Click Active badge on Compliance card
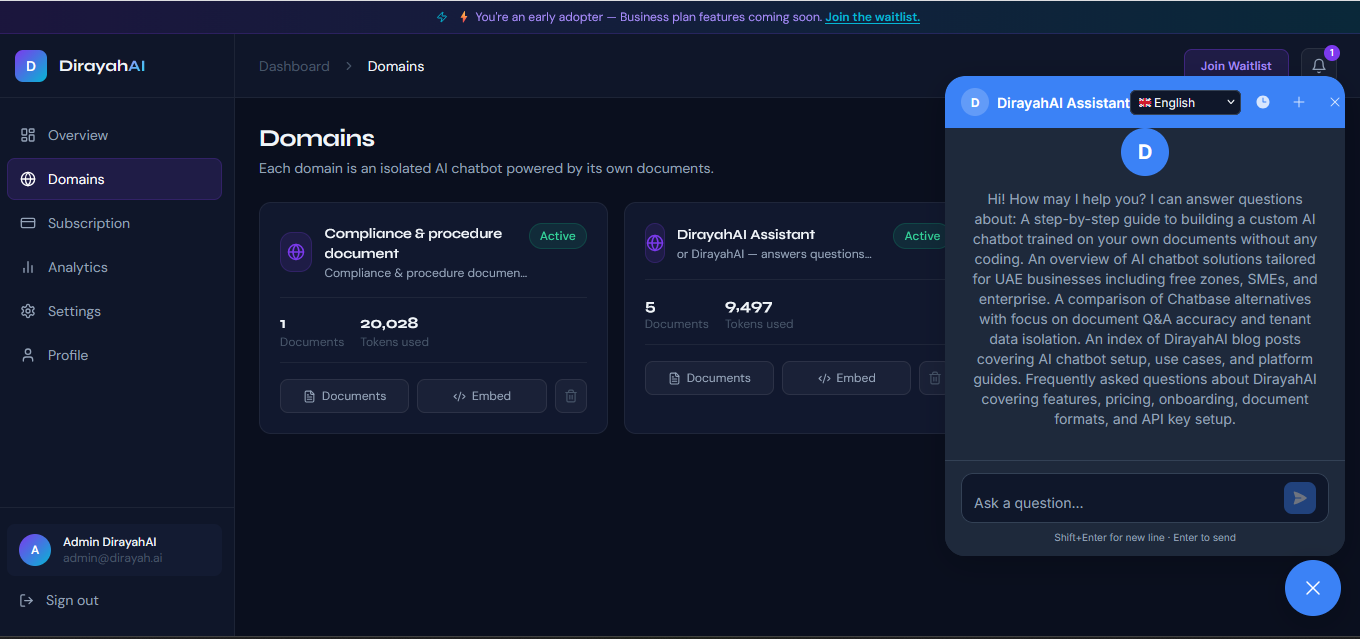The image size is (1360, 639). (x=558, y=236)
